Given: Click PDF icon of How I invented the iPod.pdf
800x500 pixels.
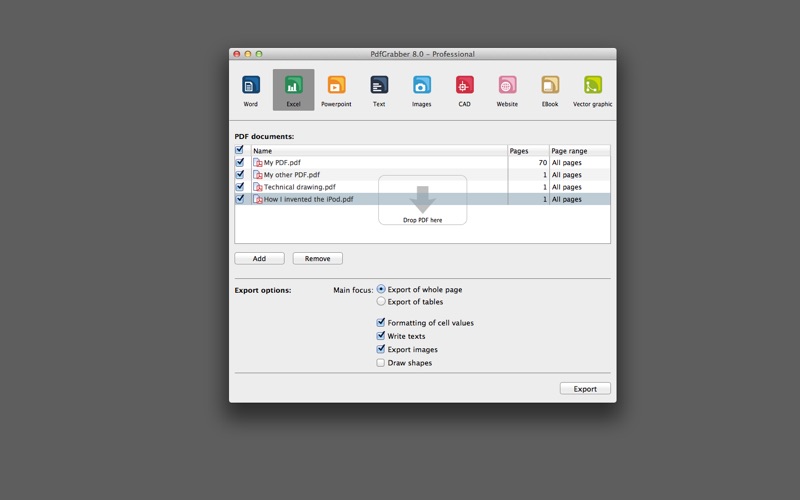Looking at the screenshot, I should [x=258, y=199].
